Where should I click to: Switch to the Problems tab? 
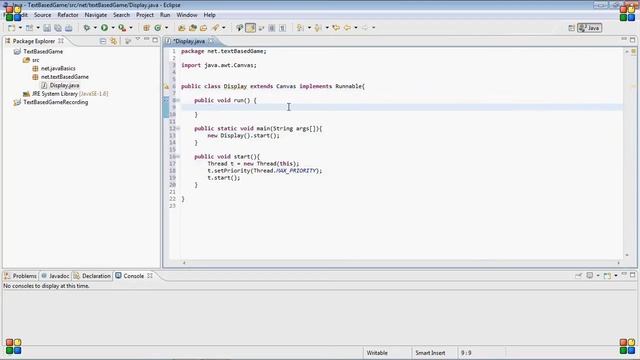click(20, 276)
